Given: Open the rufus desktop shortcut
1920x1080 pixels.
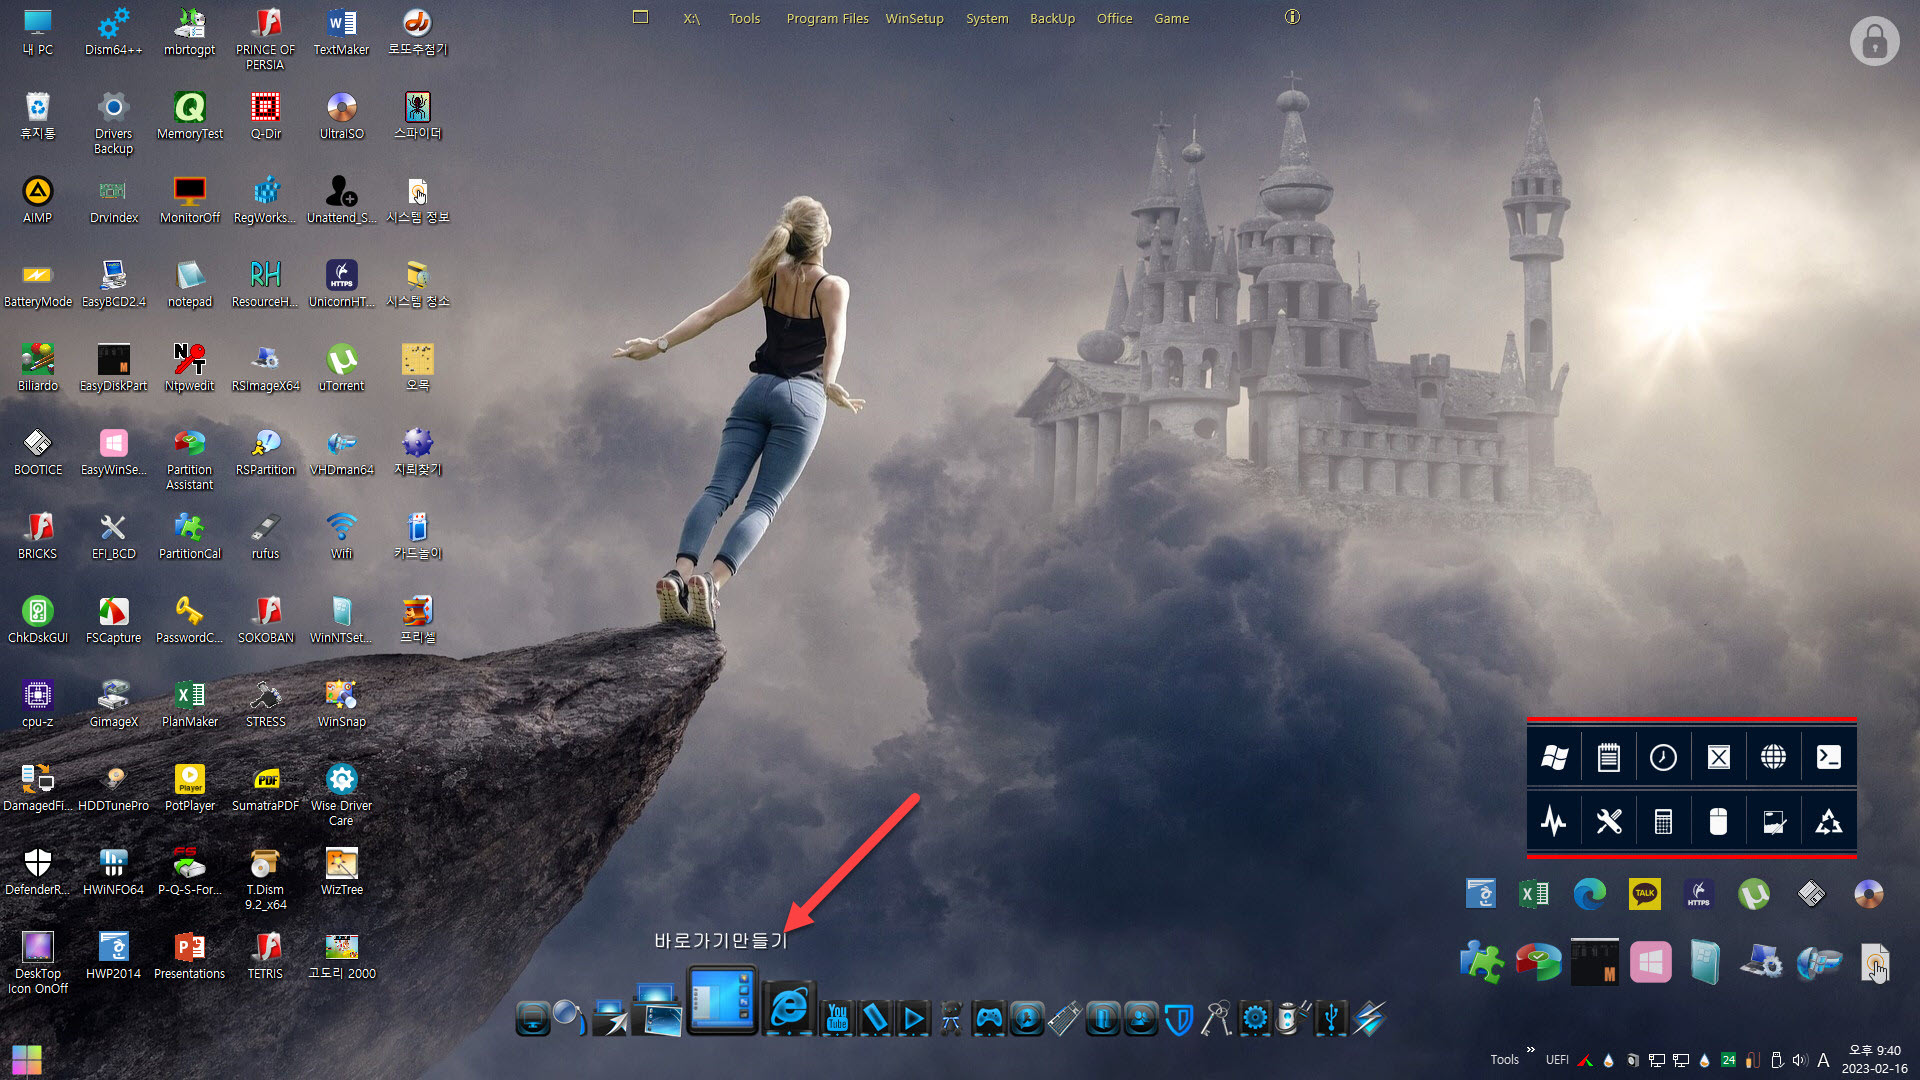Looking at the screenshot, I should [x=265, y=535].
